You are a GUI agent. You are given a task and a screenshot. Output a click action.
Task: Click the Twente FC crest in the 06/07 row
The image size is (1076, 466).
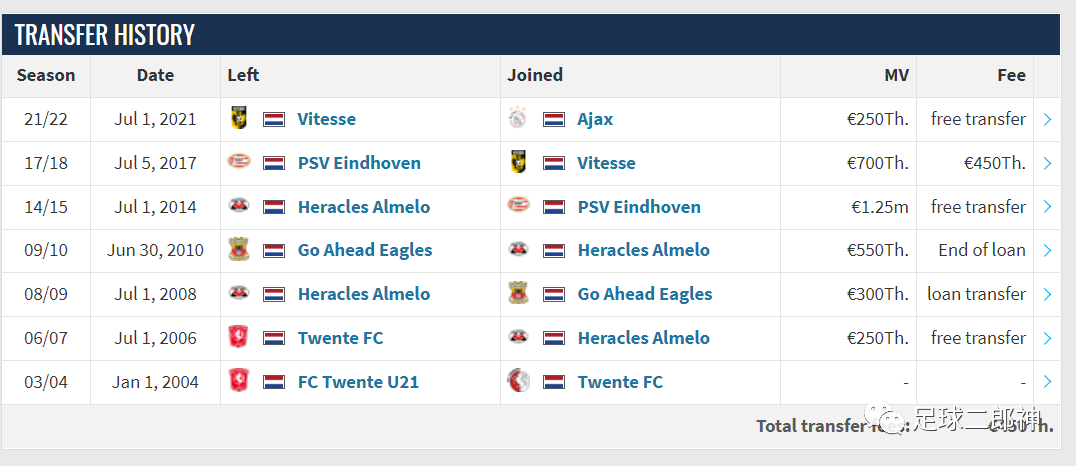238,338
